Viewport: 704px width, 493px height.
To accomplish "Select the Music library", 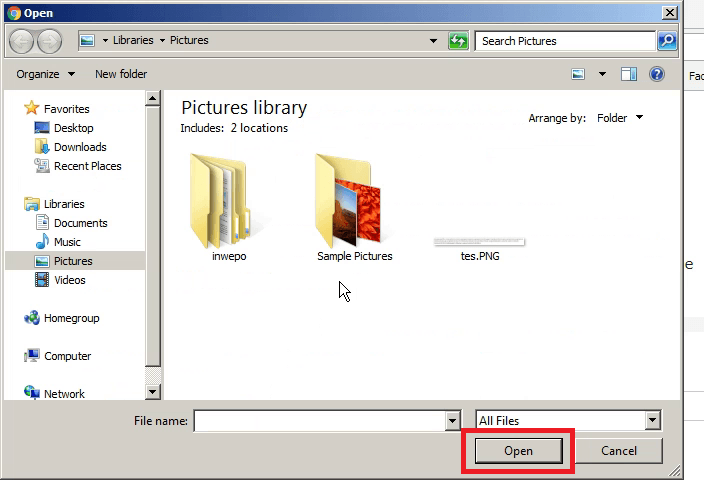I will click(x=67, y=242).
